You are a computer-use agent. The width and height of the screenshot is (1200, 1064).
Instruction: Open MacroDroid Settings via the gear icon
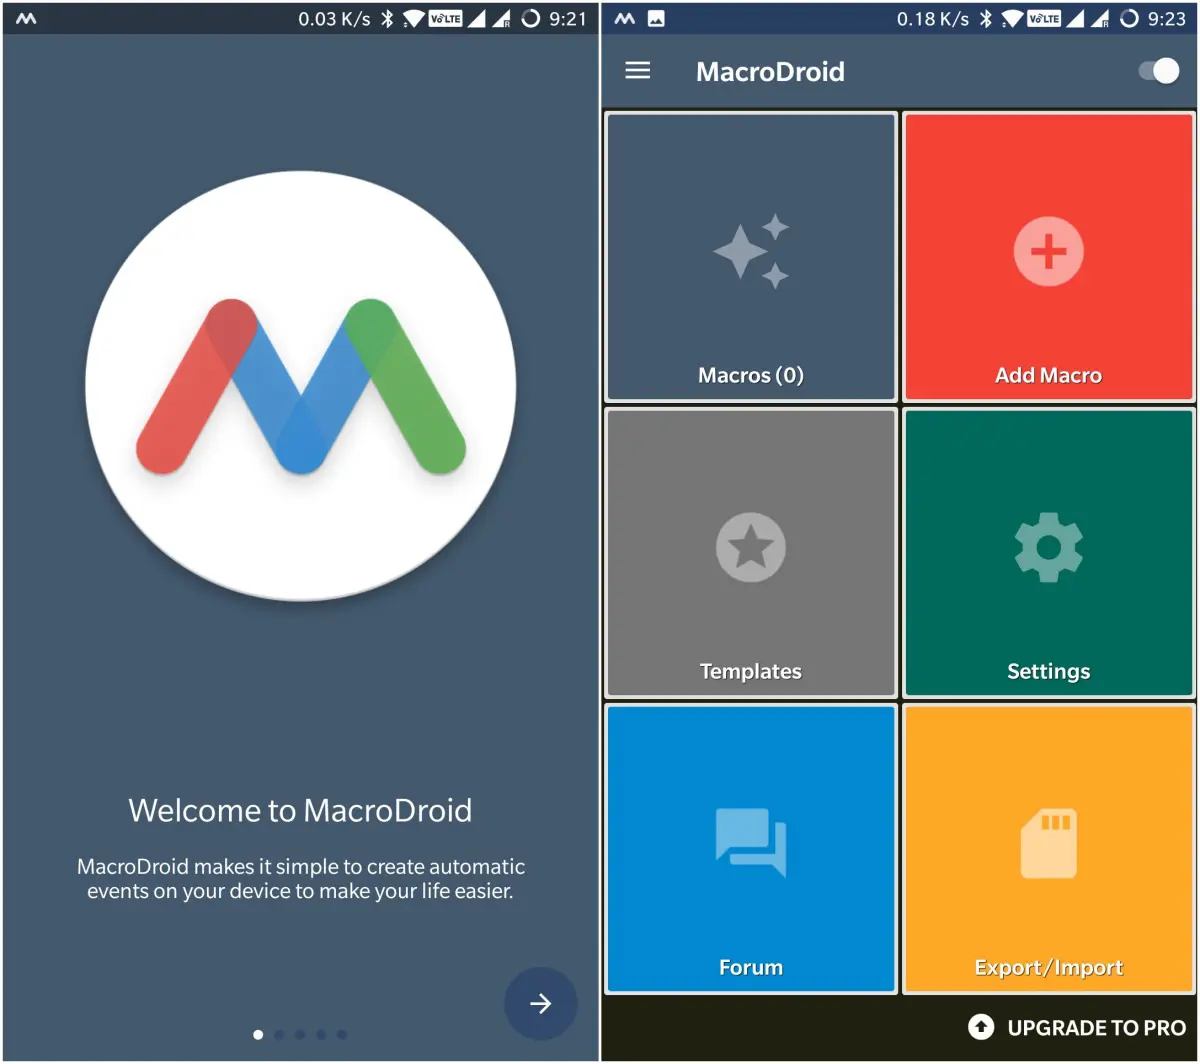pos(1047,547)
